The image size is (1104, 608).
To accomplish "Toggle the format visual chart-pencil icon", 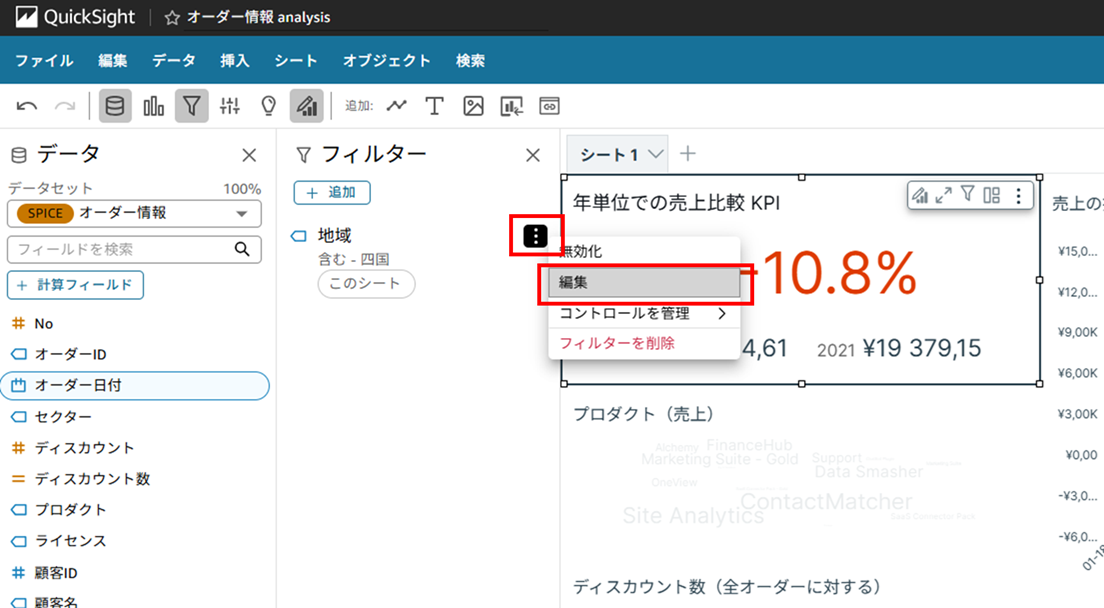I will point(306,106).
